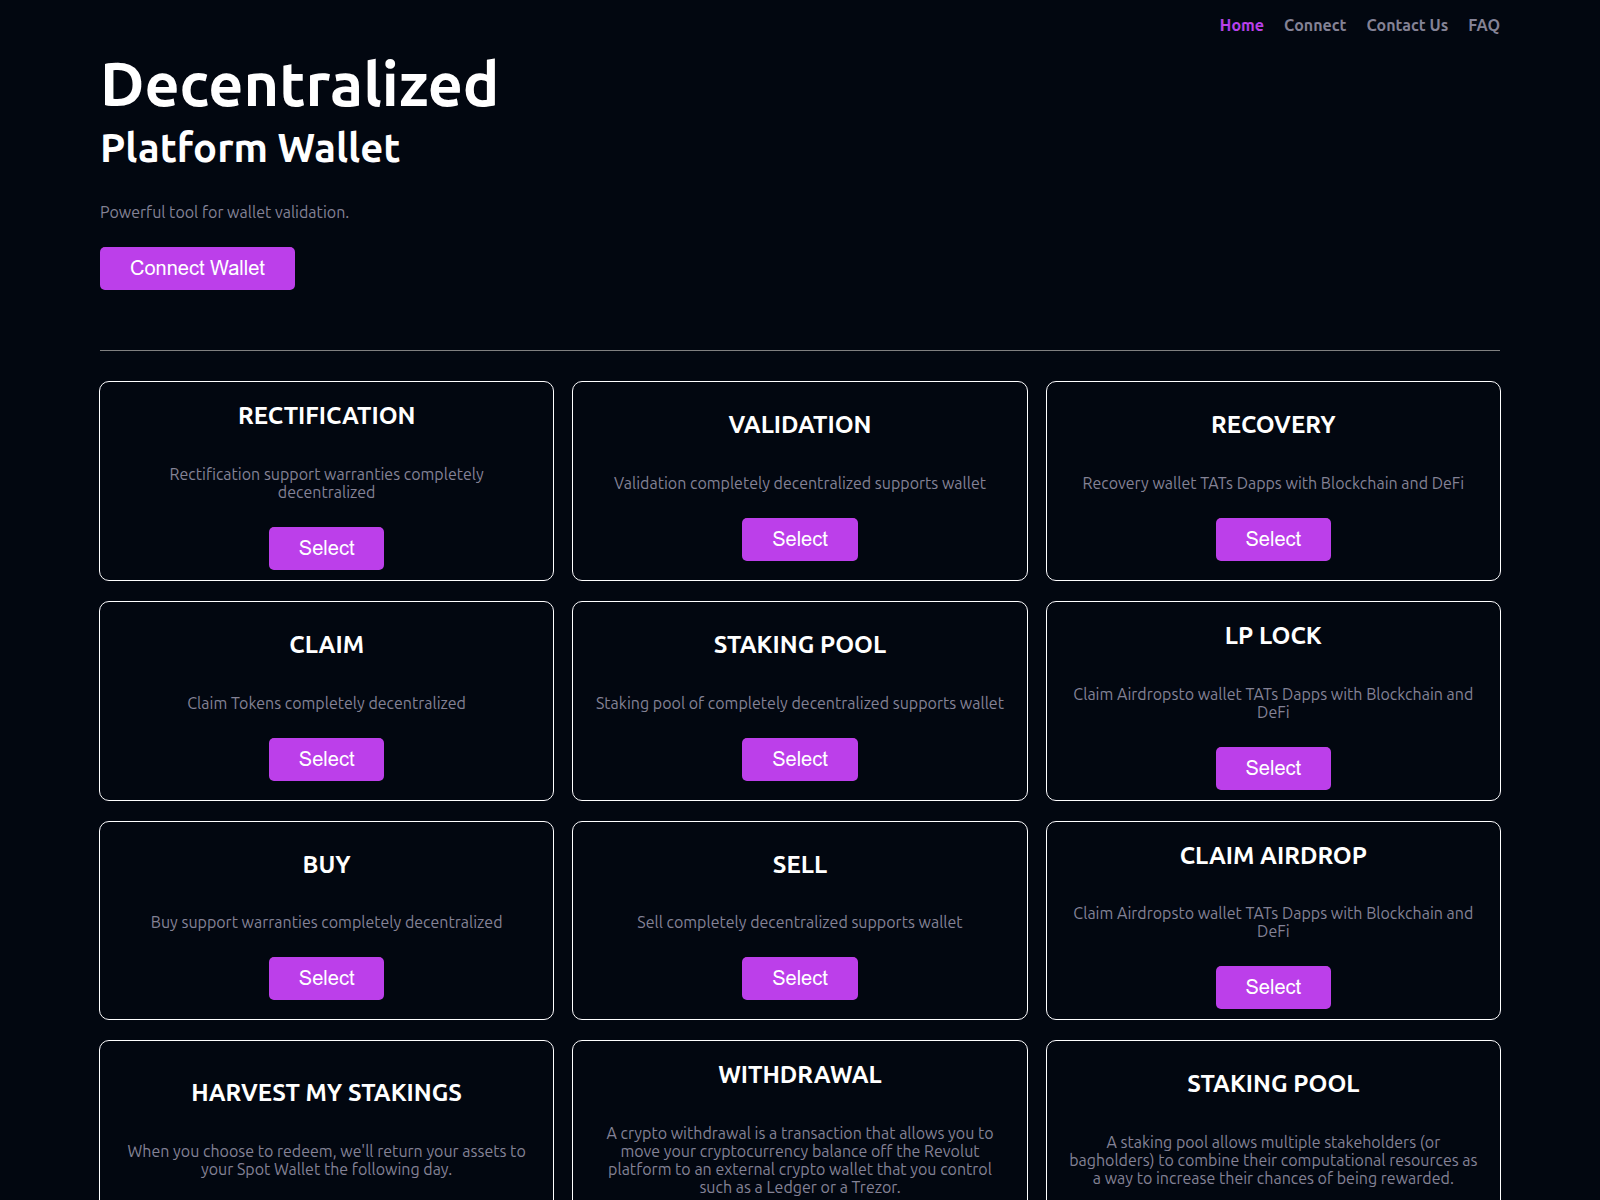The height and width of the screenshot is (1200, 1600).
Task: Select the RECTIFICATION service
Action: point(326,548)
